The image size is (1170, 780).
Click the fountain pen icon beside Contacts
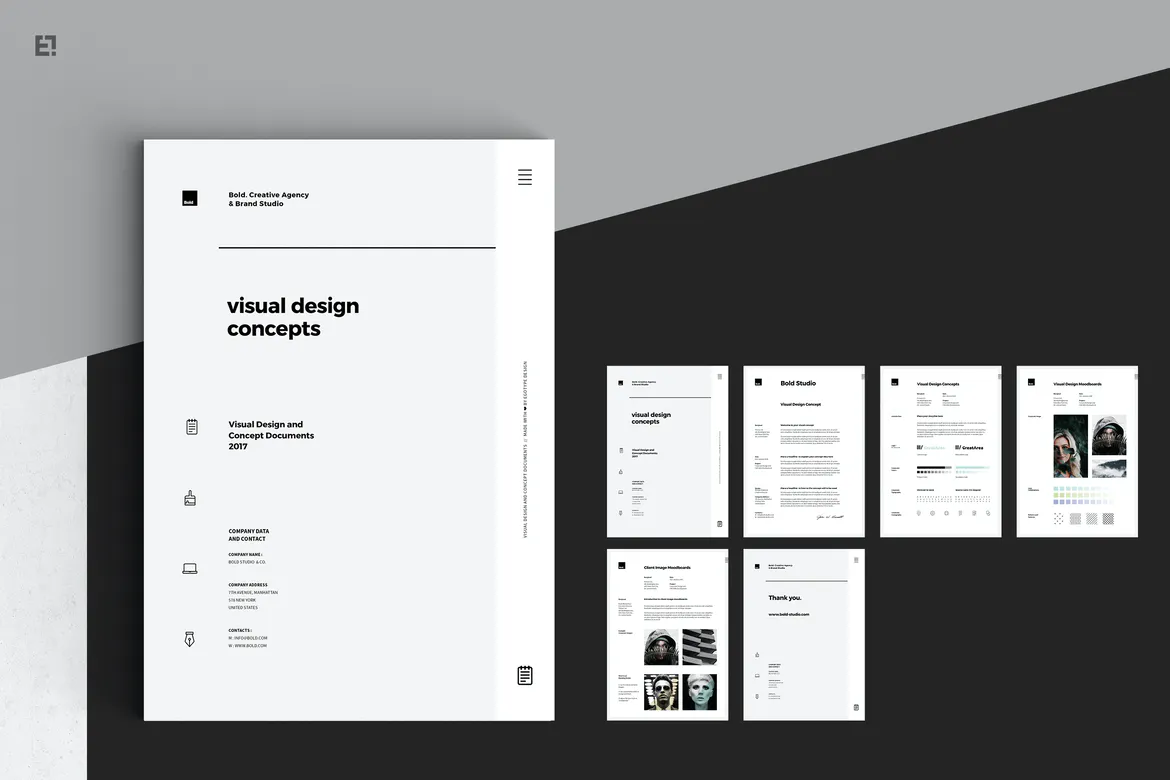tap(190, 639)
